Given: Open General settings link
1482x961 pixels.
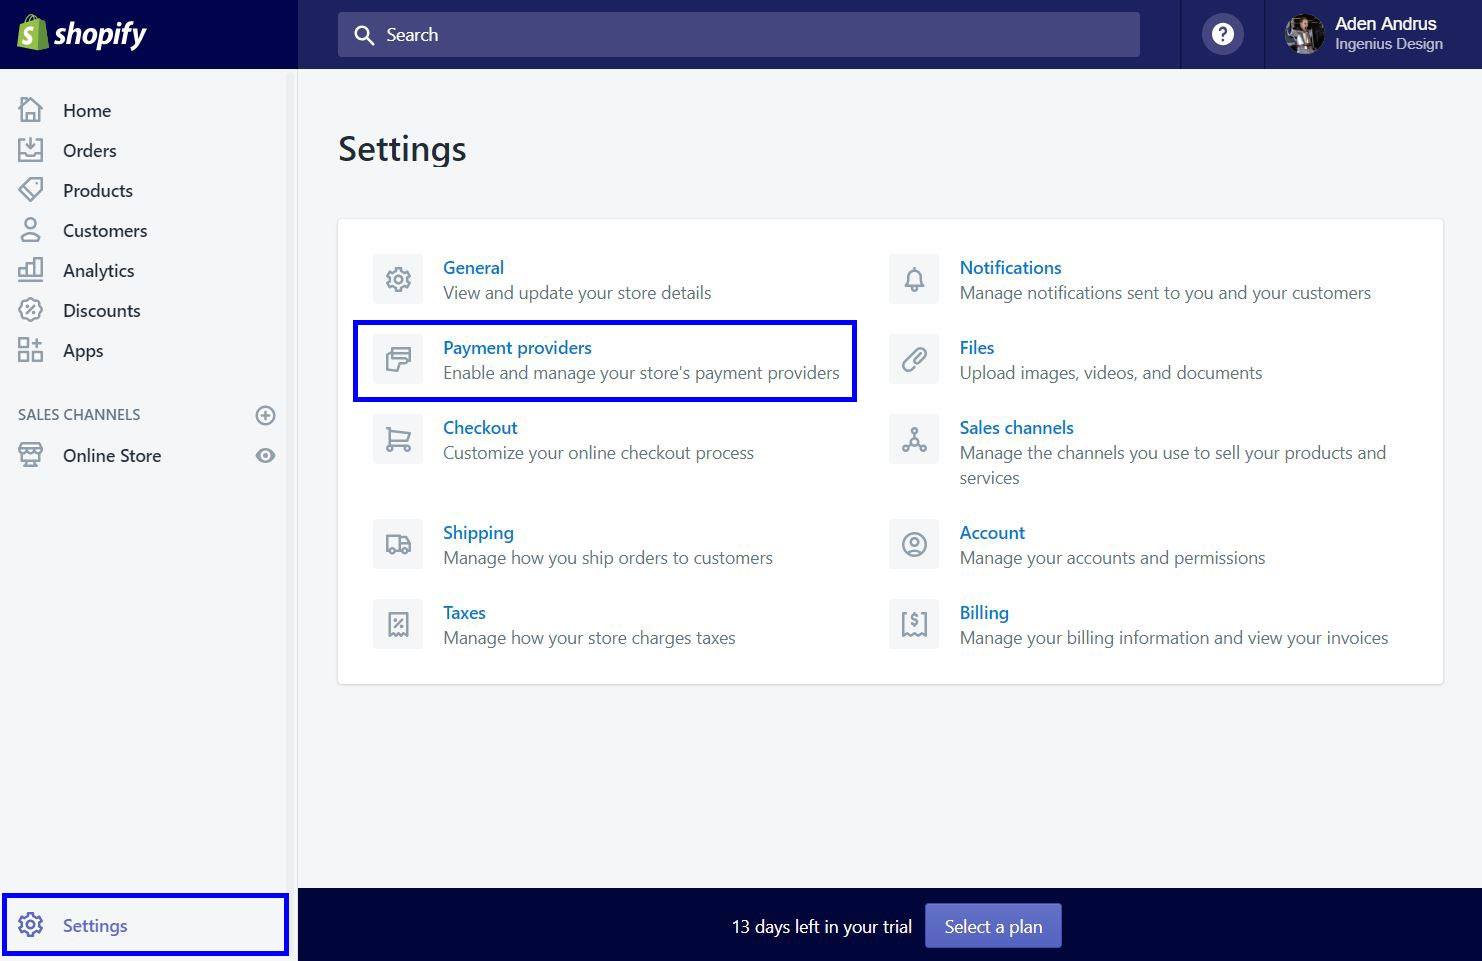Looking at the screenshot, I should (473, 267).
